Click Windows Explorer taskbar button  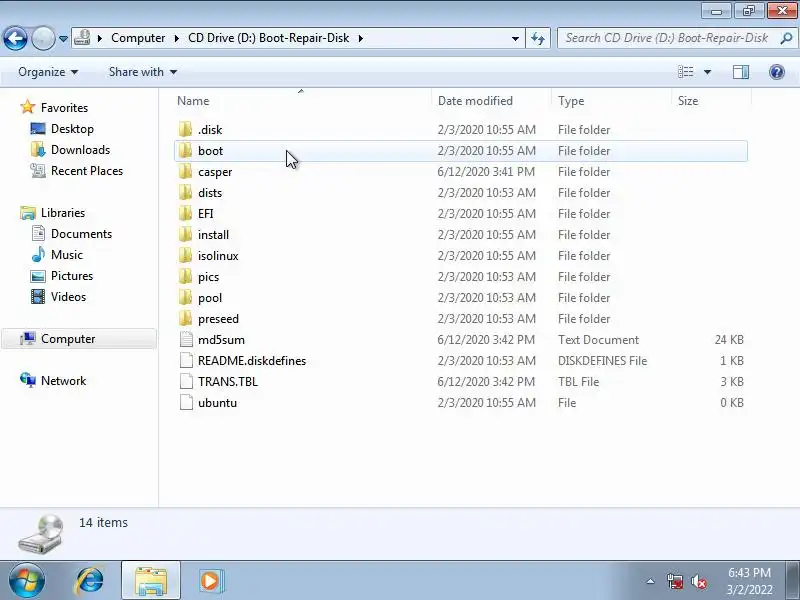[x=151, y=581]
